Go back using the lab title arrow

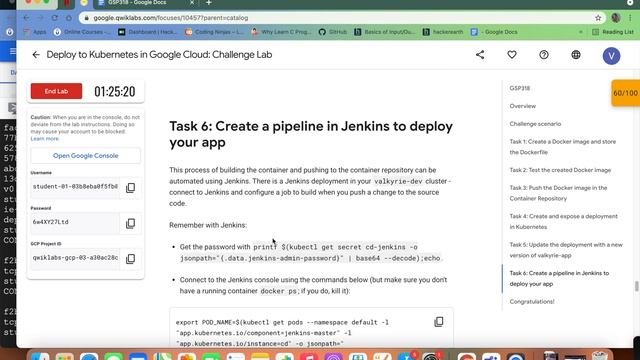(36, 55)
